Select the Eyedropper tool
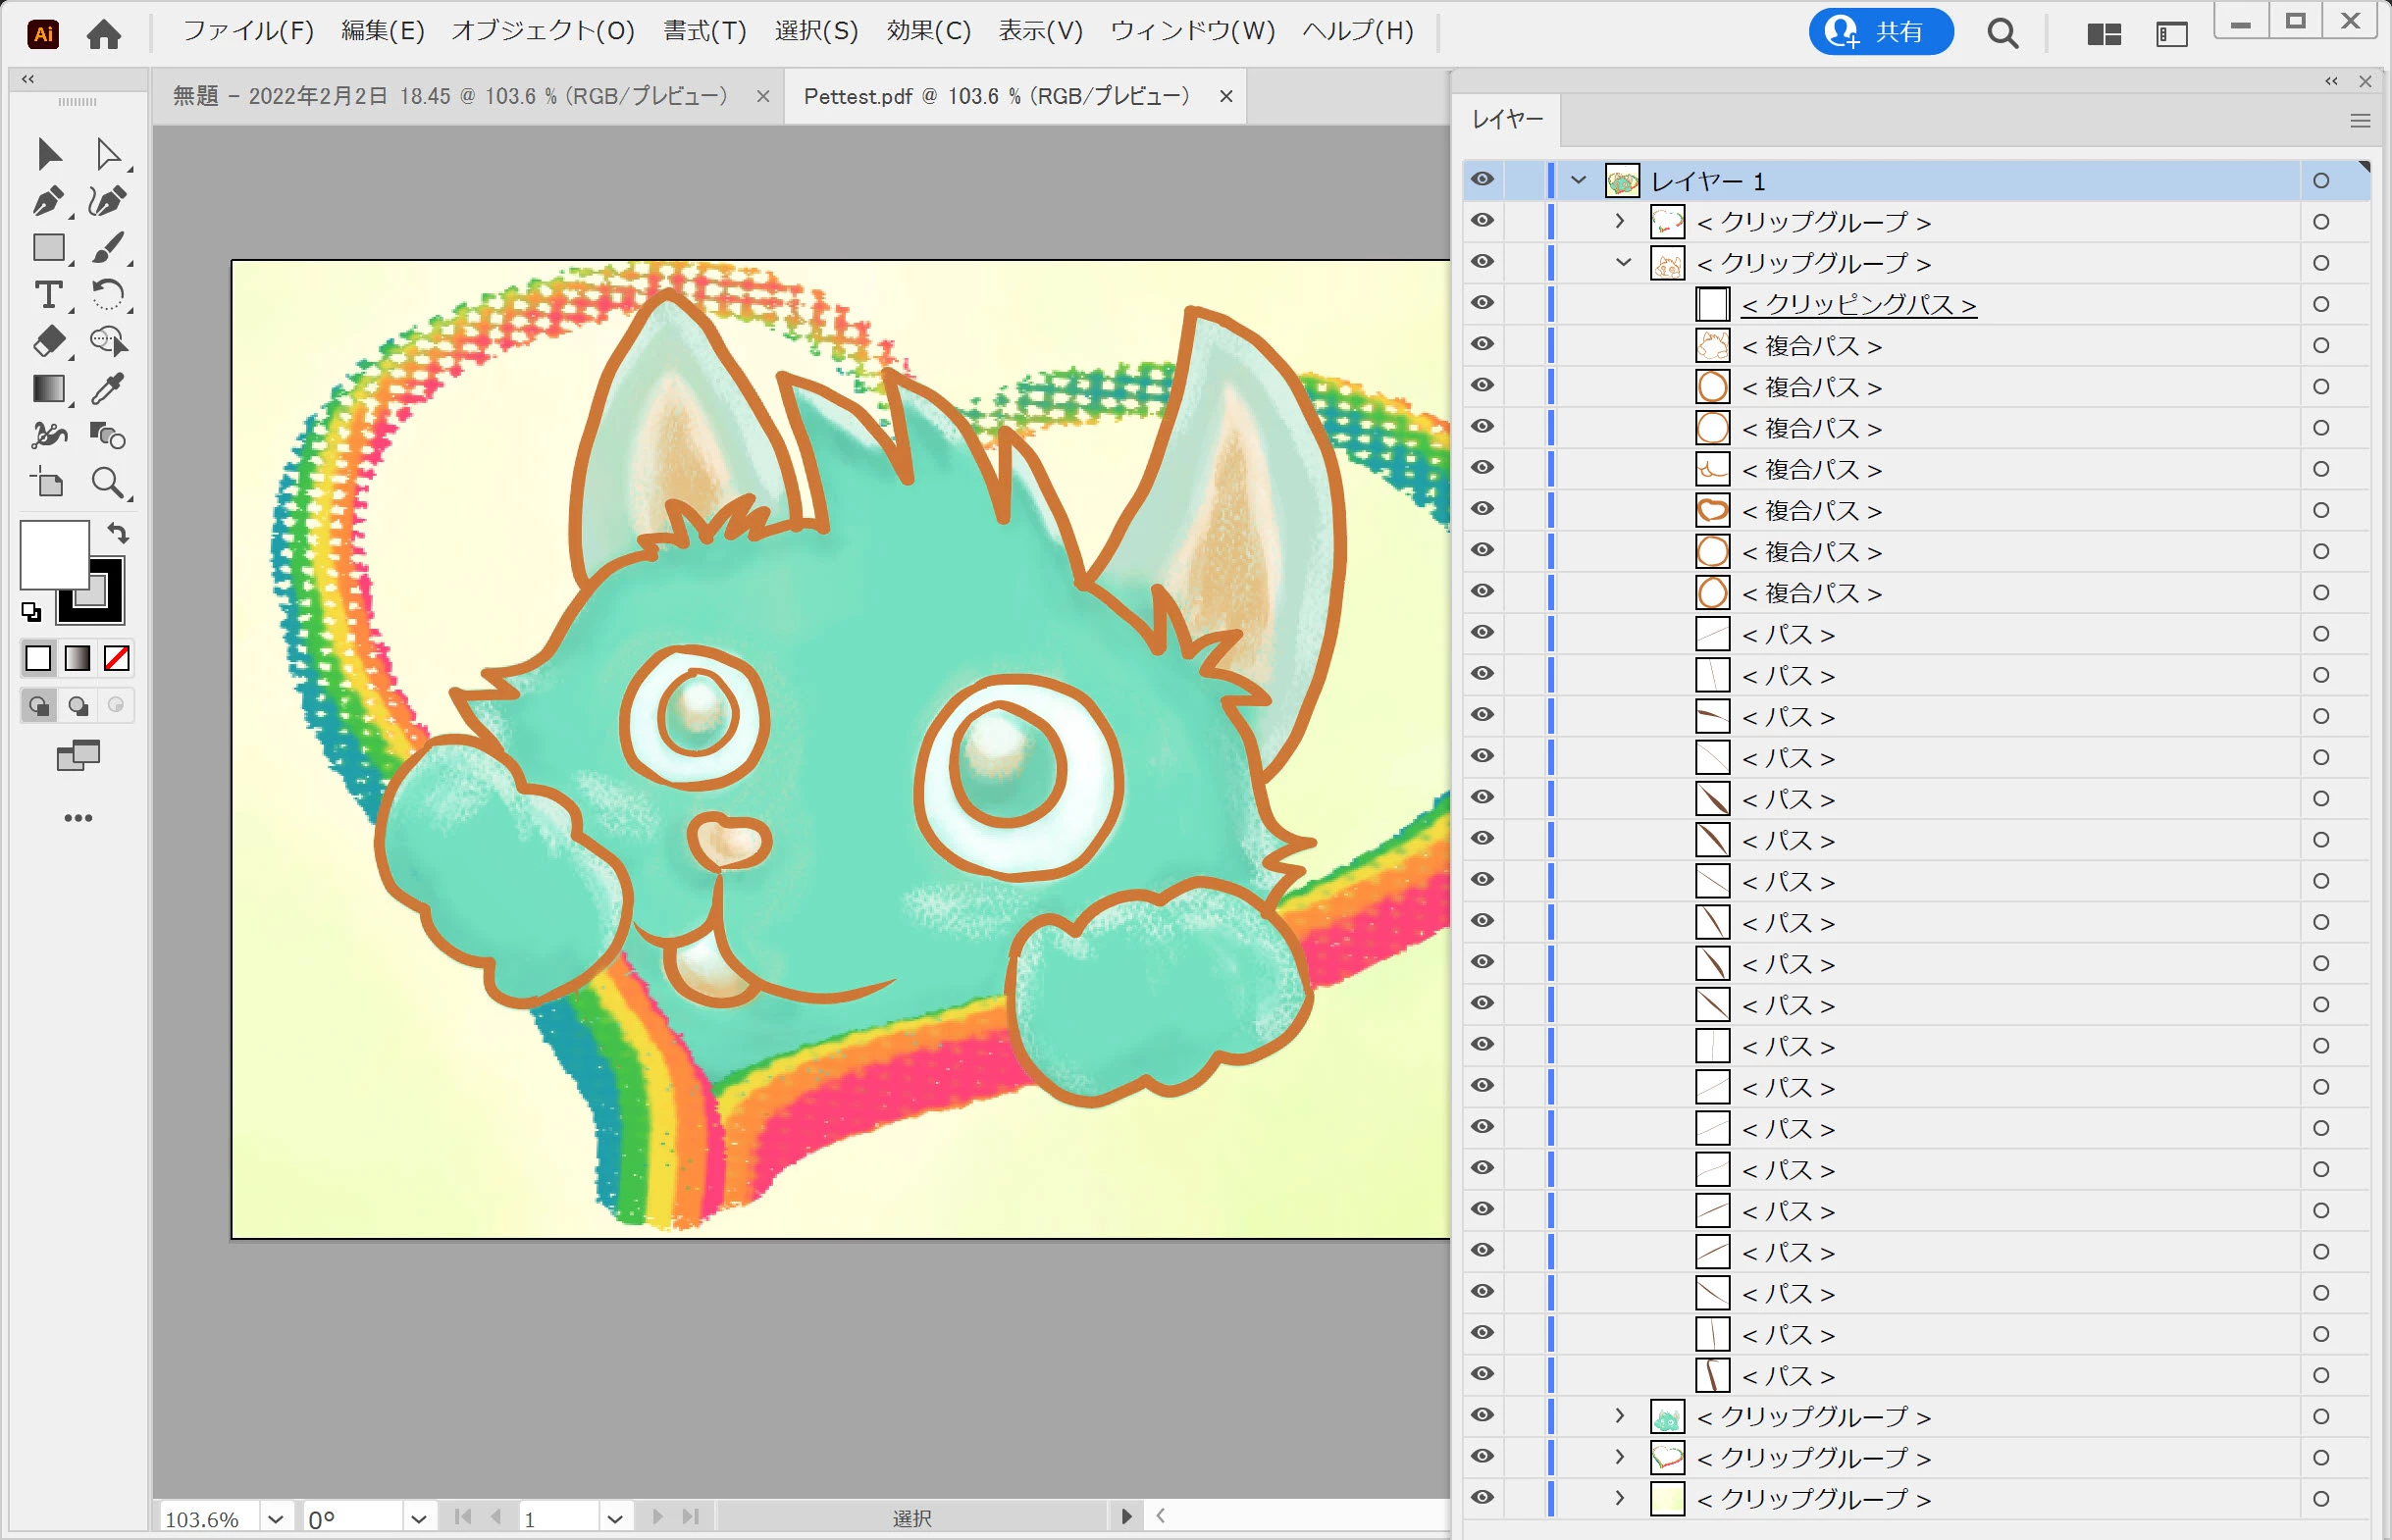 coord(108,388)
